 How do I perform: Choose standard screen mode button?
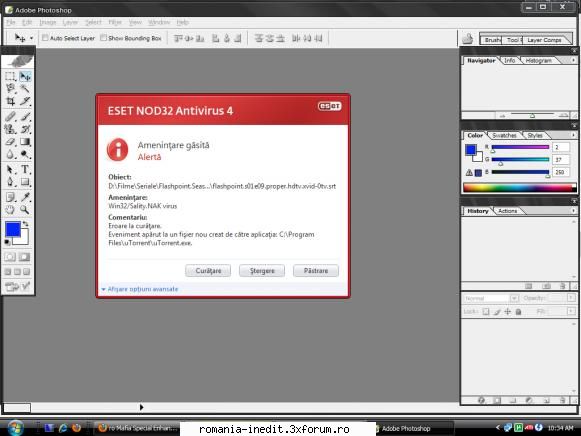coord(7,272)
